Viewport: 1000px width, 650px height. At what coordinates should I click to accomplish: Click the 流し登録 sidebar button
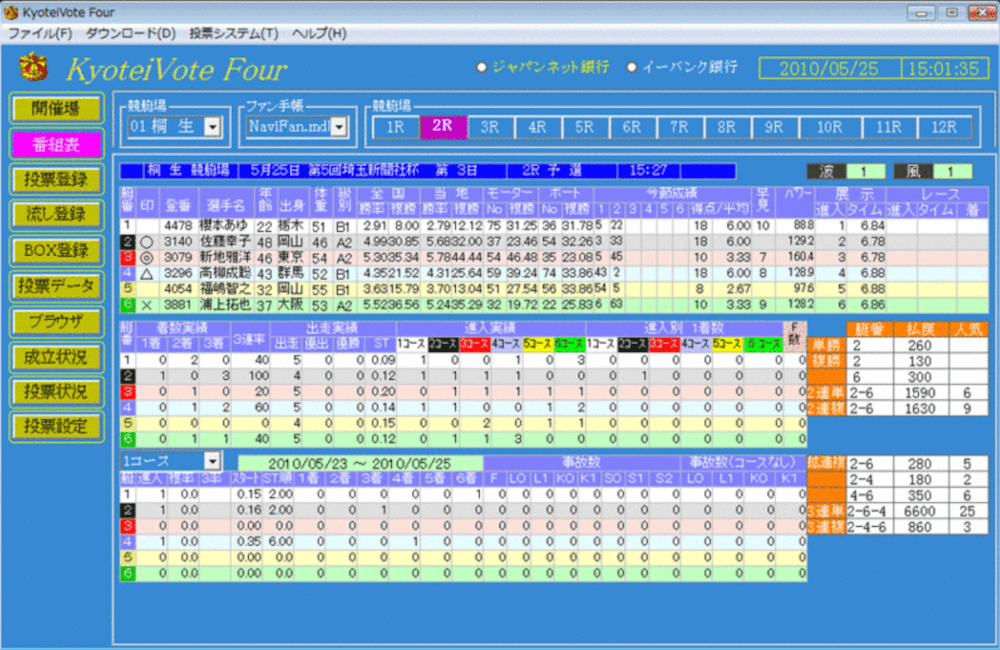[56, 214]
